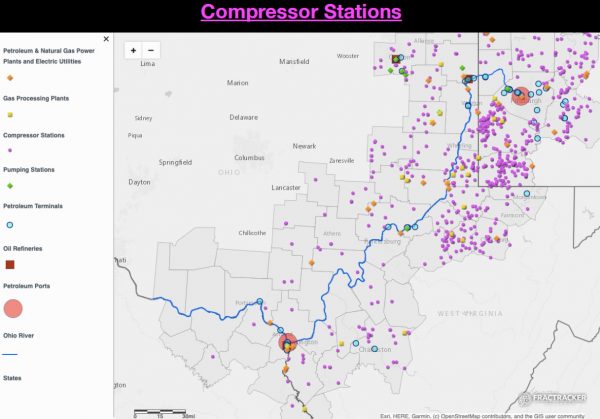Screen dimensions: 600x419
Task: Click the large red Petroleum Ports legend circle
Action: point(13,309)
